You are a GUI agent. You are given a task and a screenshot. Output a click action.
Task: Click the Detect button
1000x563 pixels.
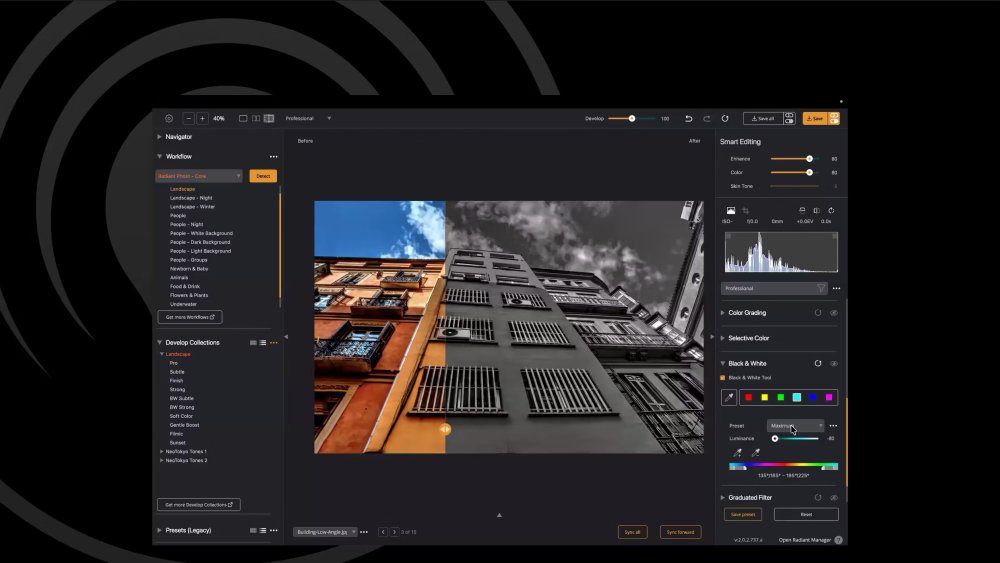pyautogui.click(x=263, y=176)
